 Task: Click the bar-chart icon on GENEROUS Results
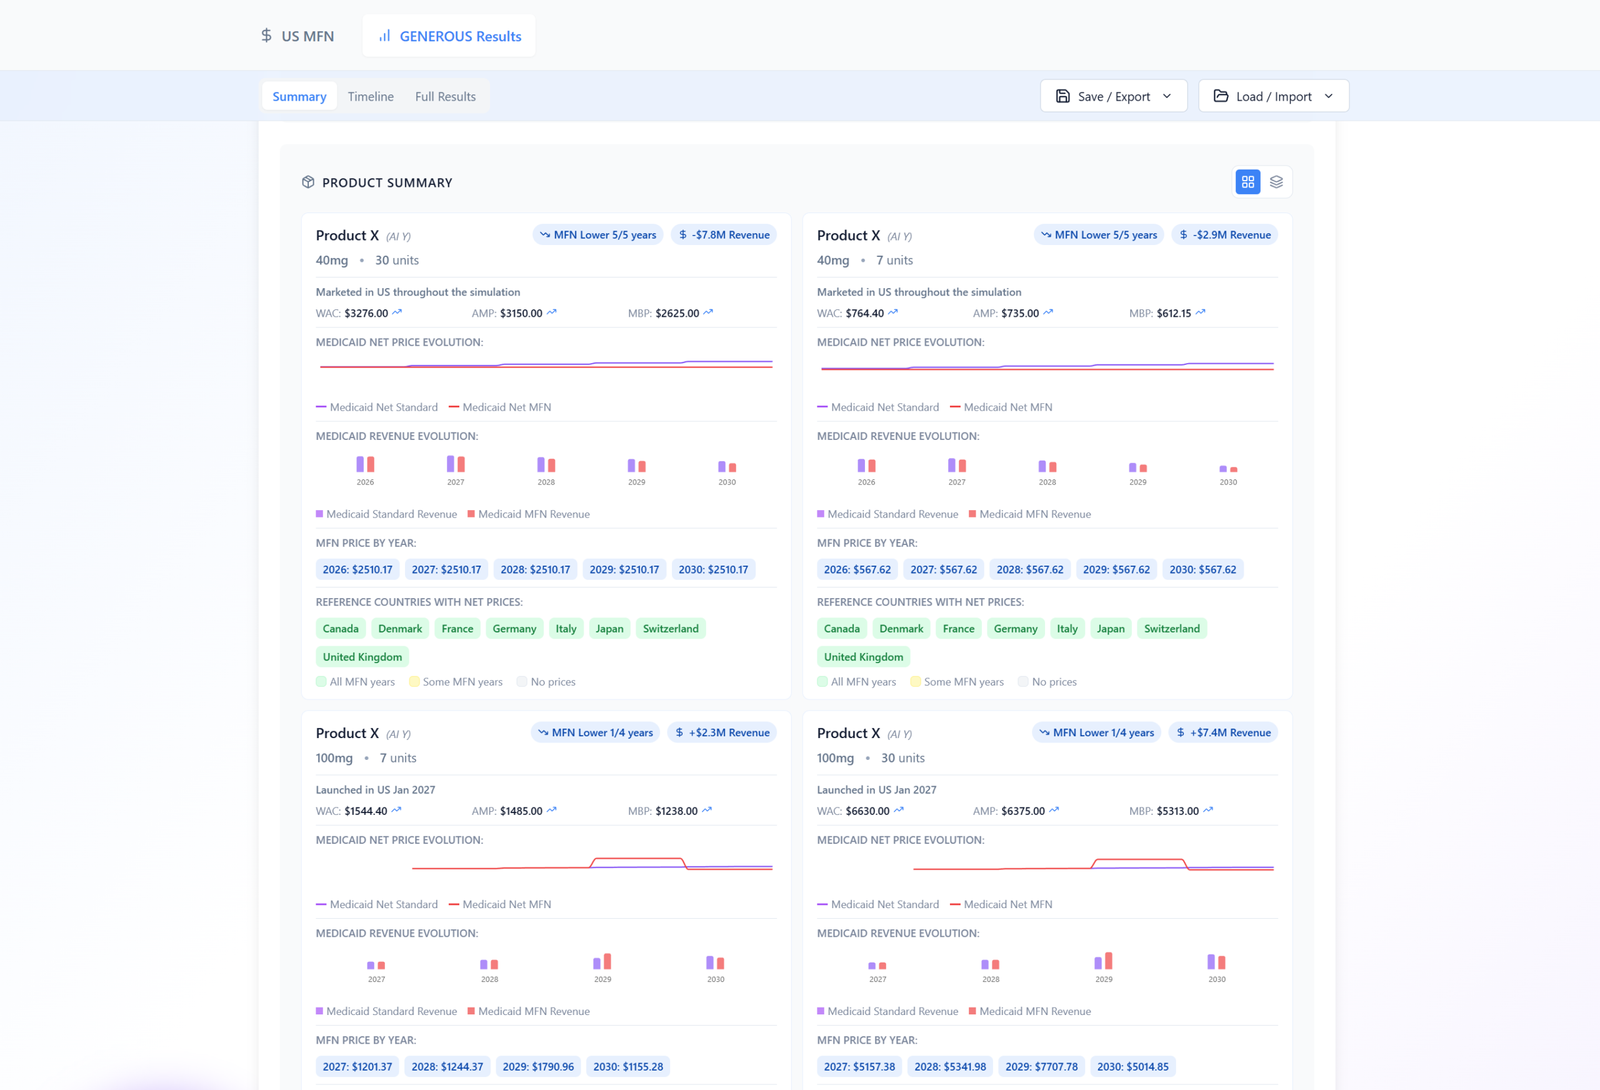click(x=383, y=35)
